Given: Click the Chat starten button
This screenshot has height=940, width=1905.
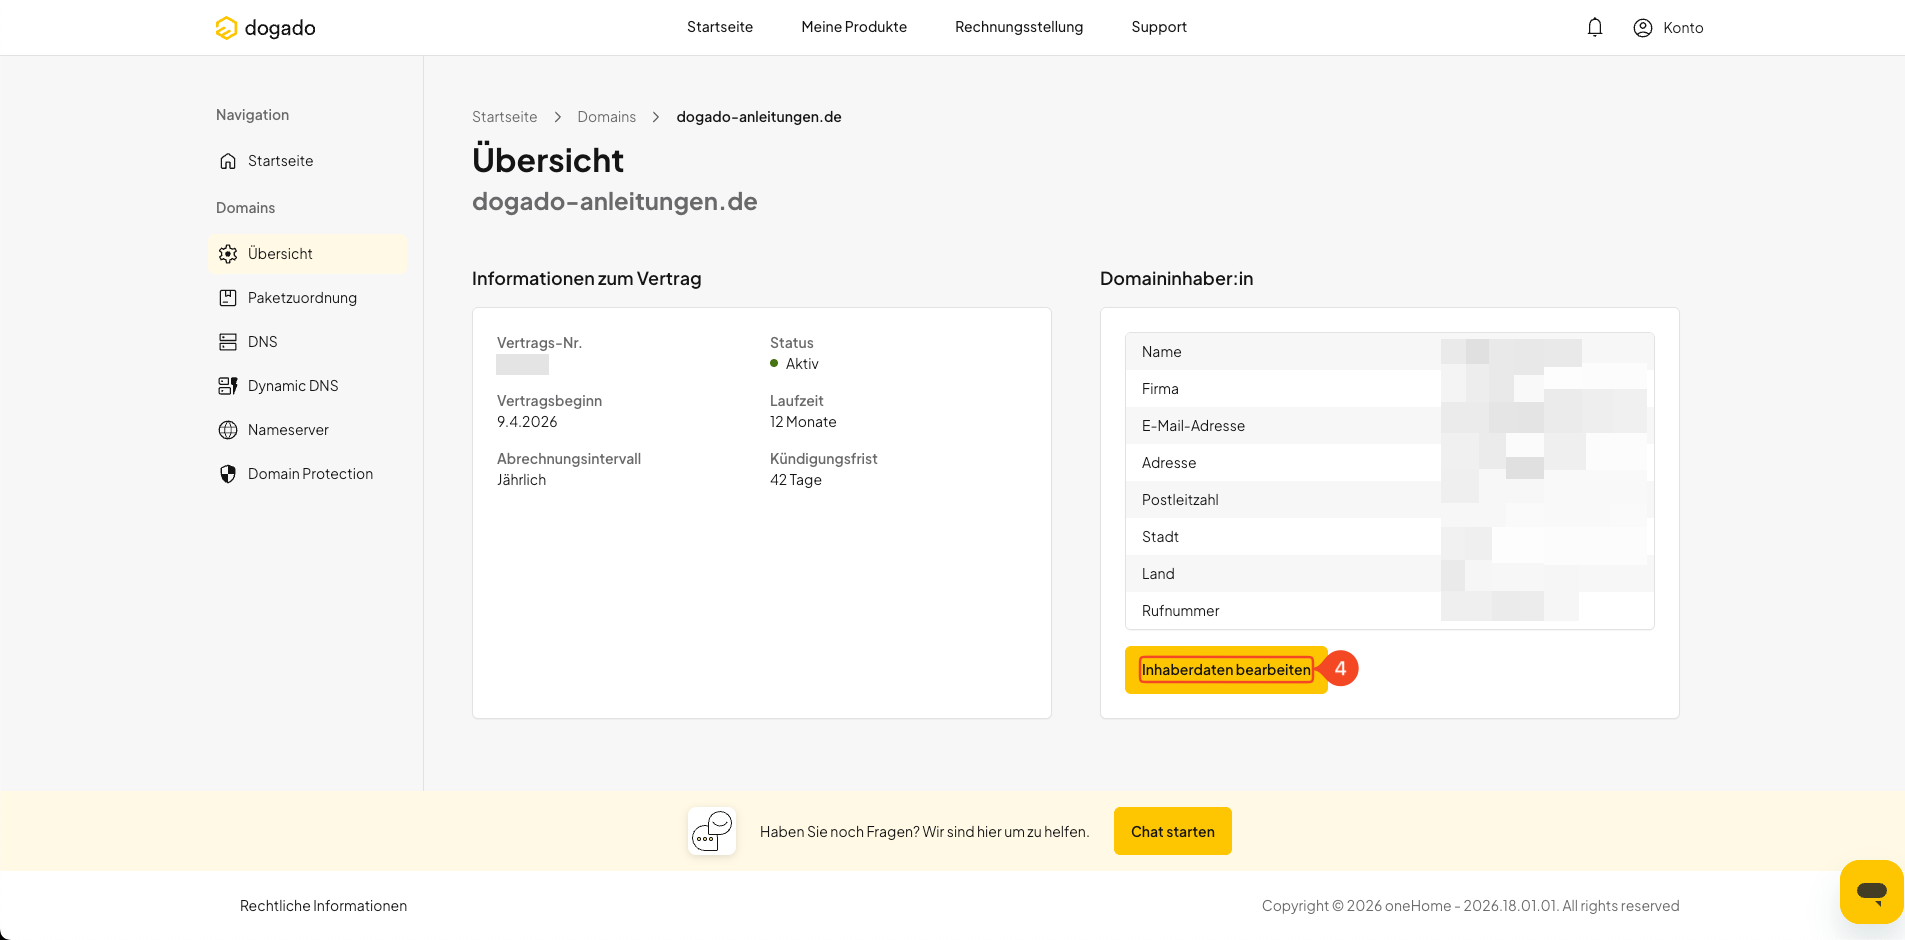Looking at the screenshot, I should coord(1173,831).
